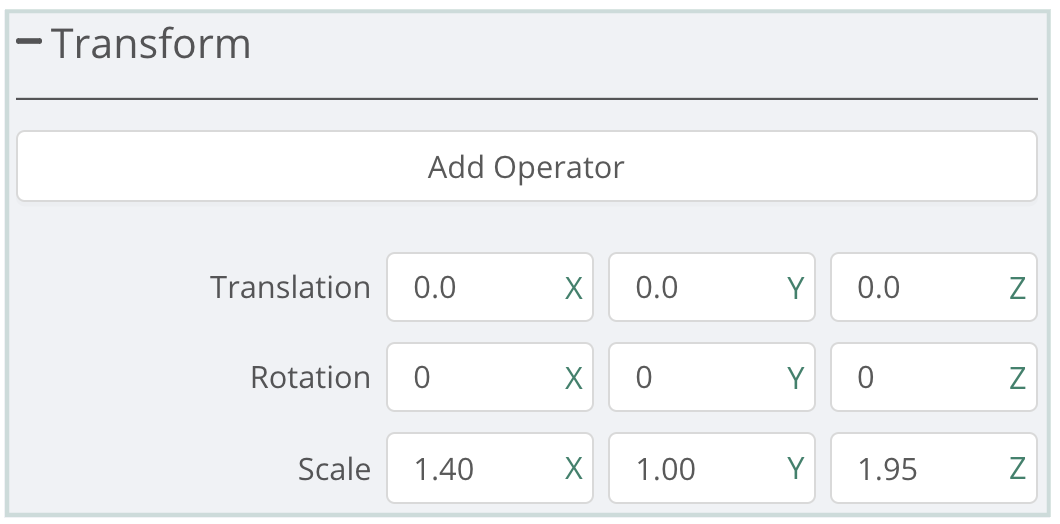The width and height of the screenshot is (1060, 524).
Task: Click the Scale Y field showing 1.00
Action: pos(697,468)
